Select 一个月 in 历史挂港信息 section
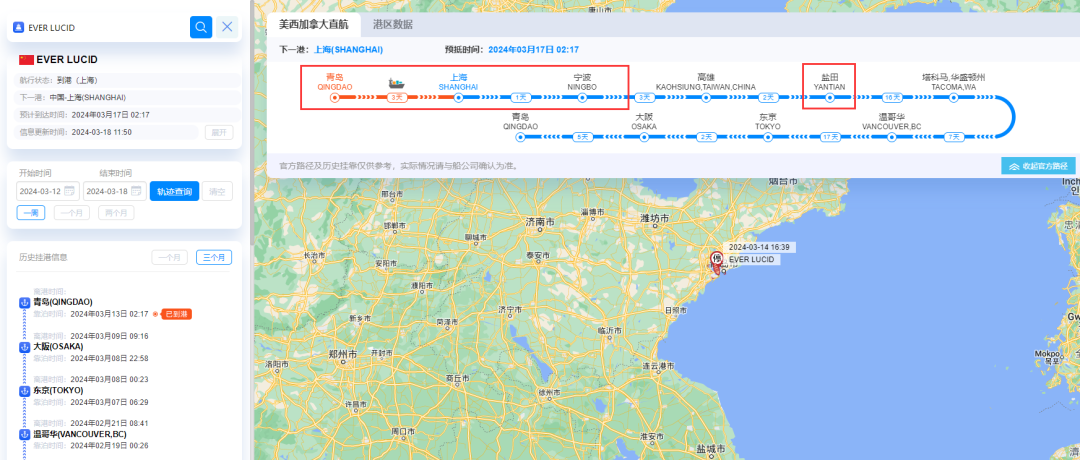This screenshot has width=1080, height=460. coord(169,258)
